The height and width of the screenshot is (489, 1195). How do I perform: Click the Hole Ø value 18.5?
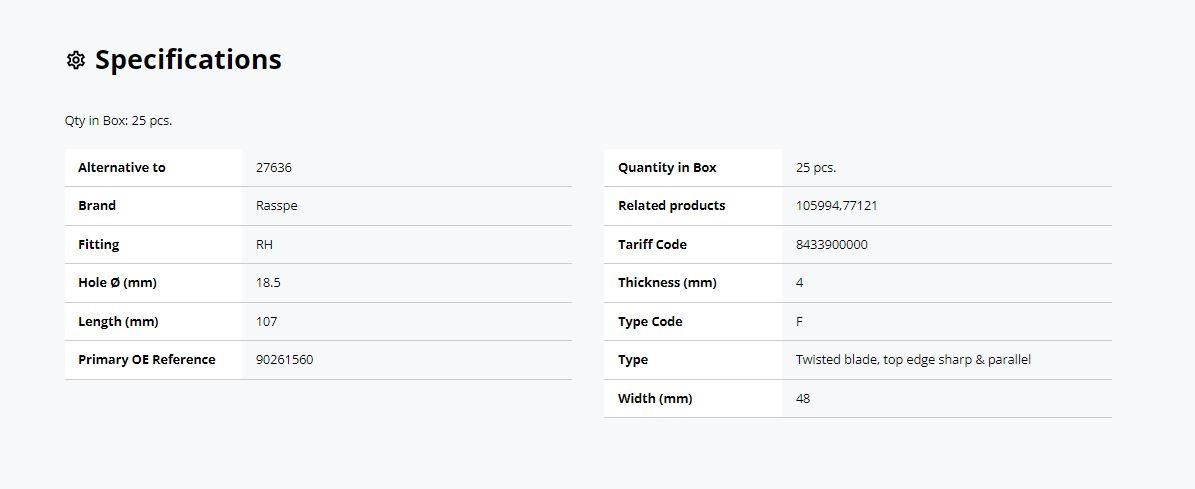pos(268,283)
